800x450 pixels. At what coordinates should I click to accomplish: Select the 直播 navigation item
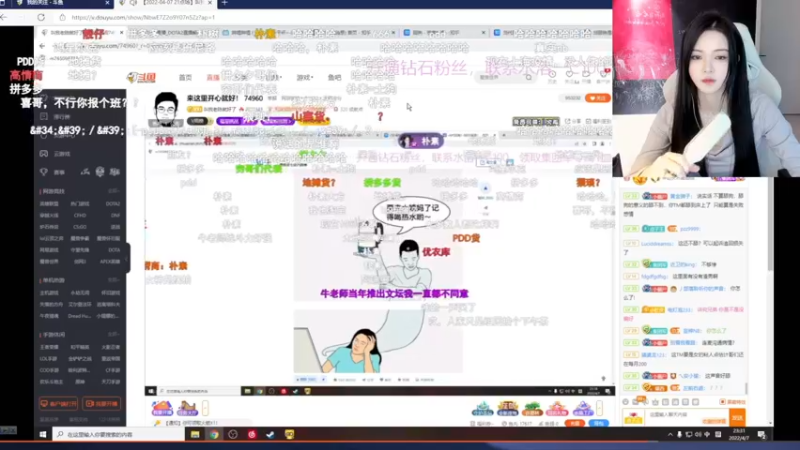[x=213, y=78]
